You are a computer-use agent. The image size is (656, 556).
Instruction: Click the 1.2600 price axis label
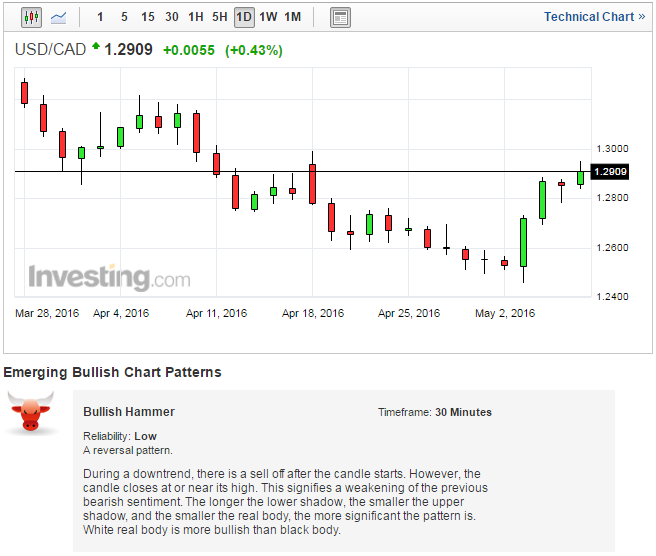612,248
